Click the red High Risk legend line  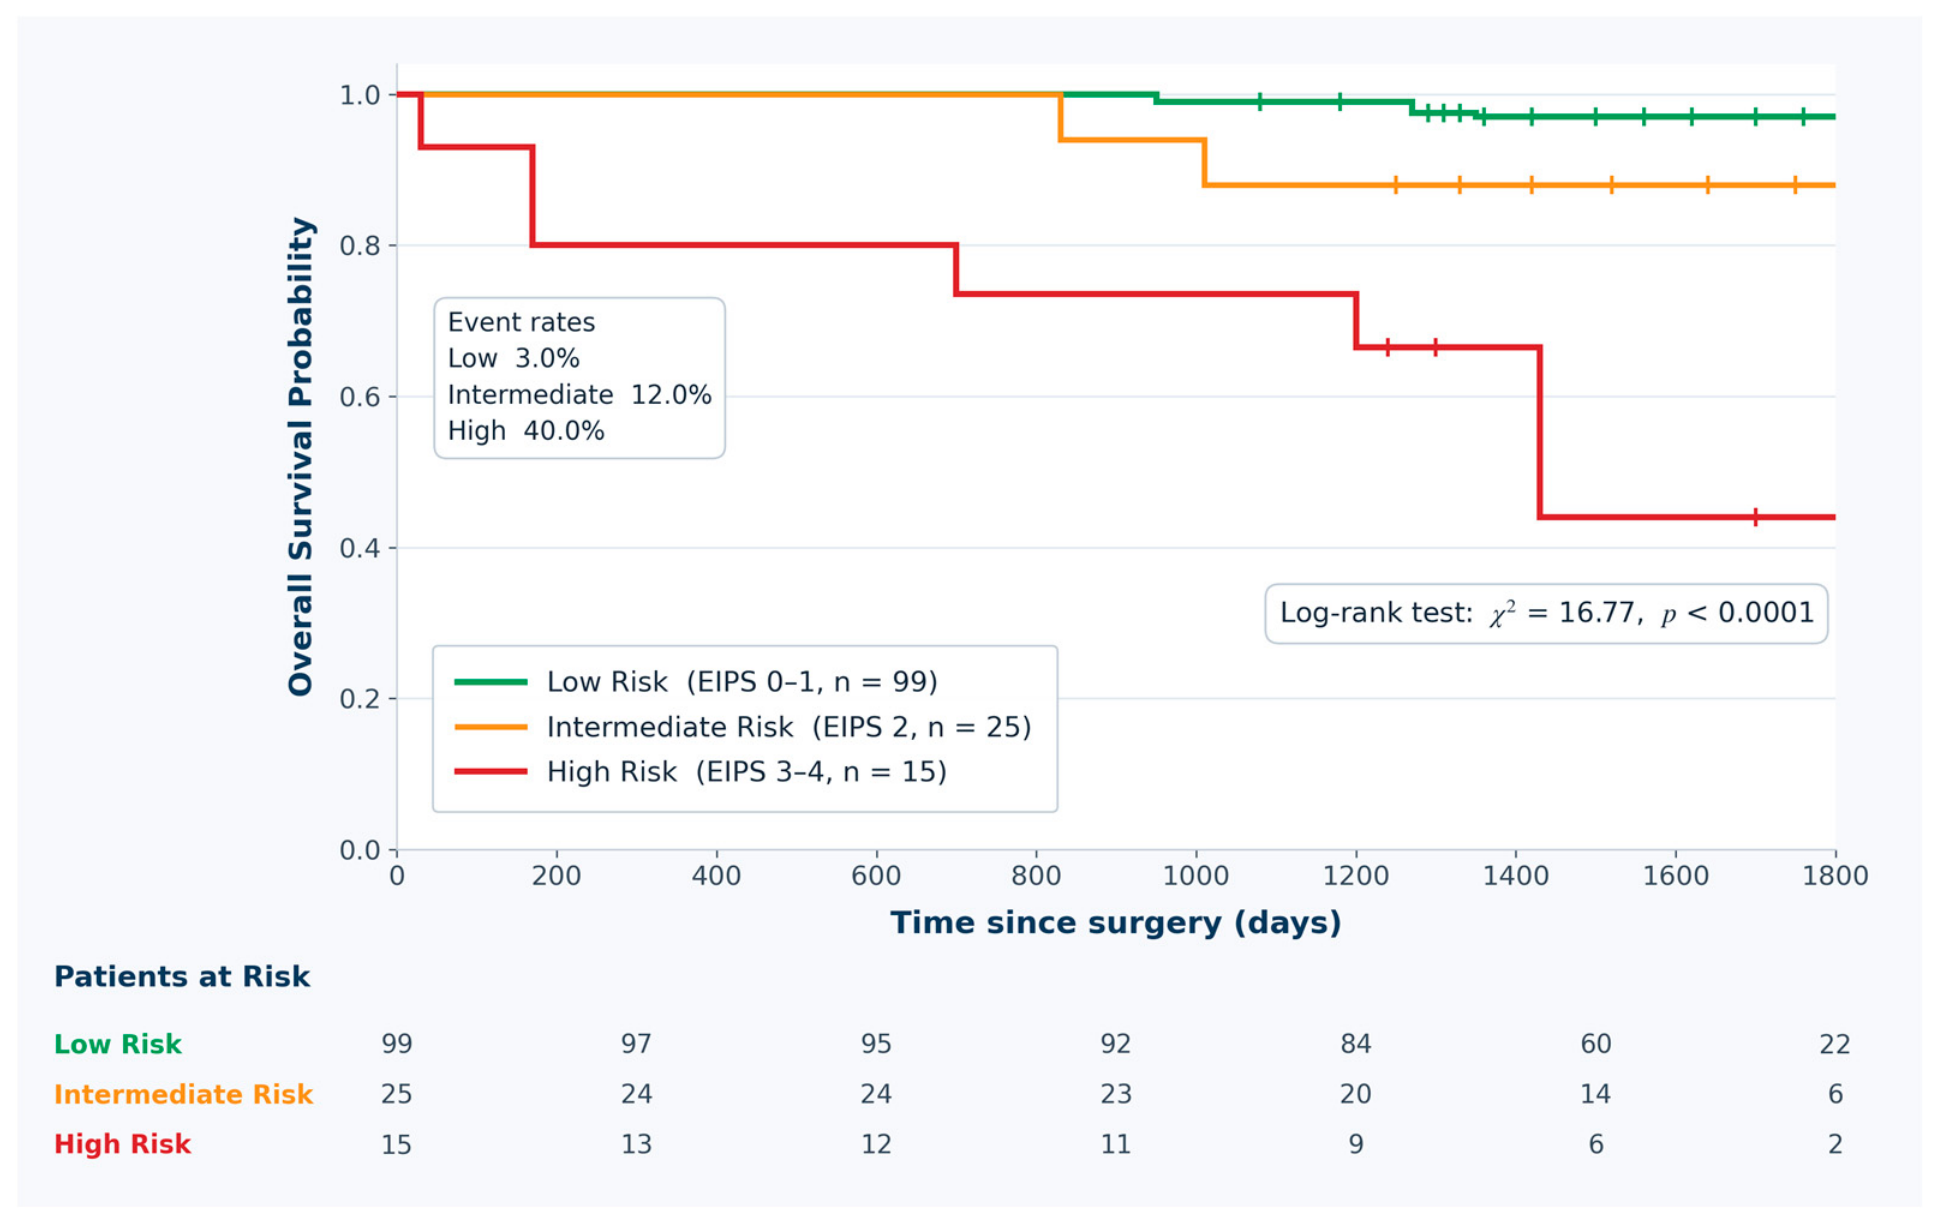click(490, 772)
